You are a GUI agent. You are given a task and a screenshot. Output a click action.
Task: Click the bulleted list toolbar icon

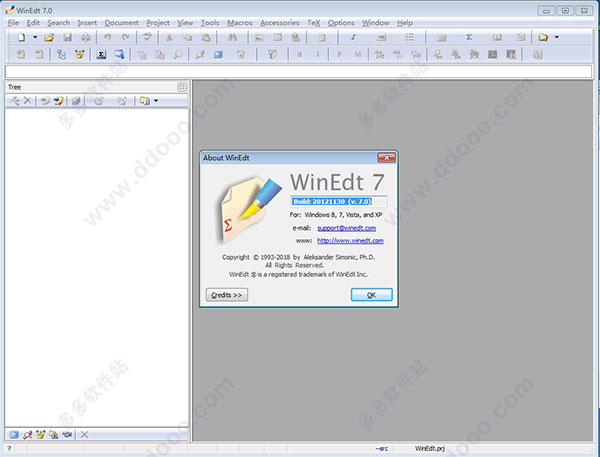point(409,37)
